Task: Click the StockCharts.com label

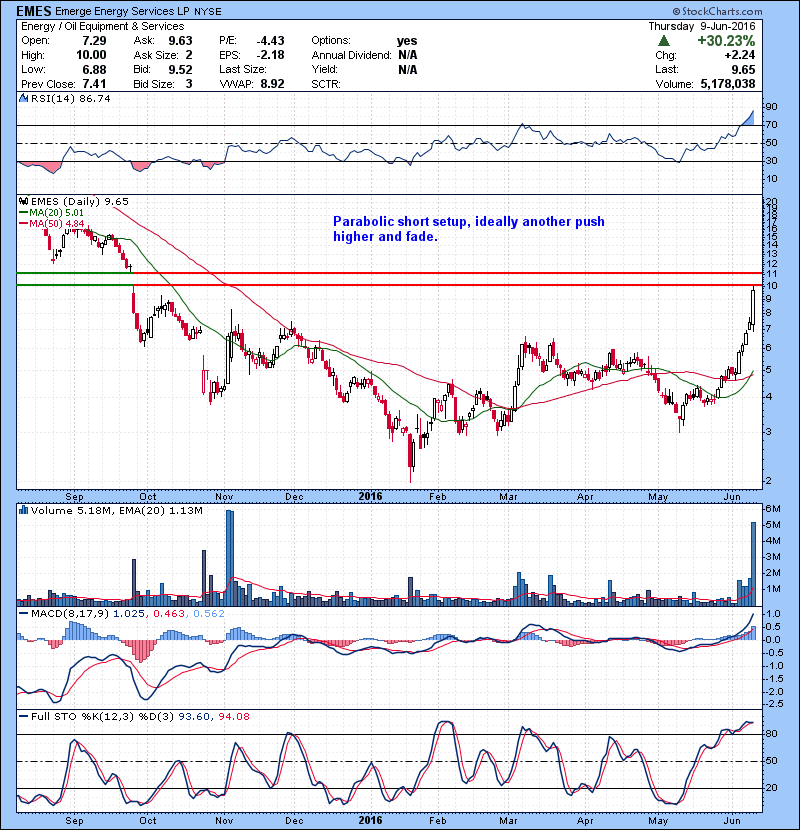Action: point(717,11)
